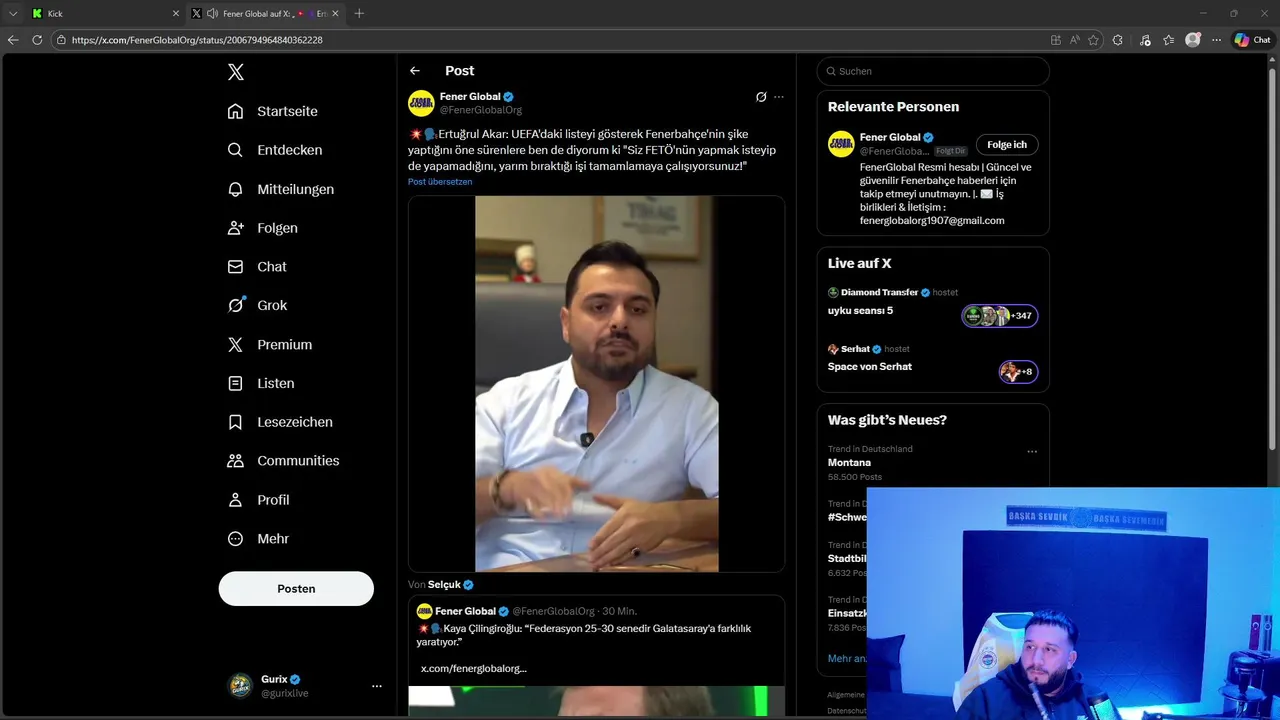Open Space von Serhat
This screenshot has height=720, width=1280.
[870, 367]
